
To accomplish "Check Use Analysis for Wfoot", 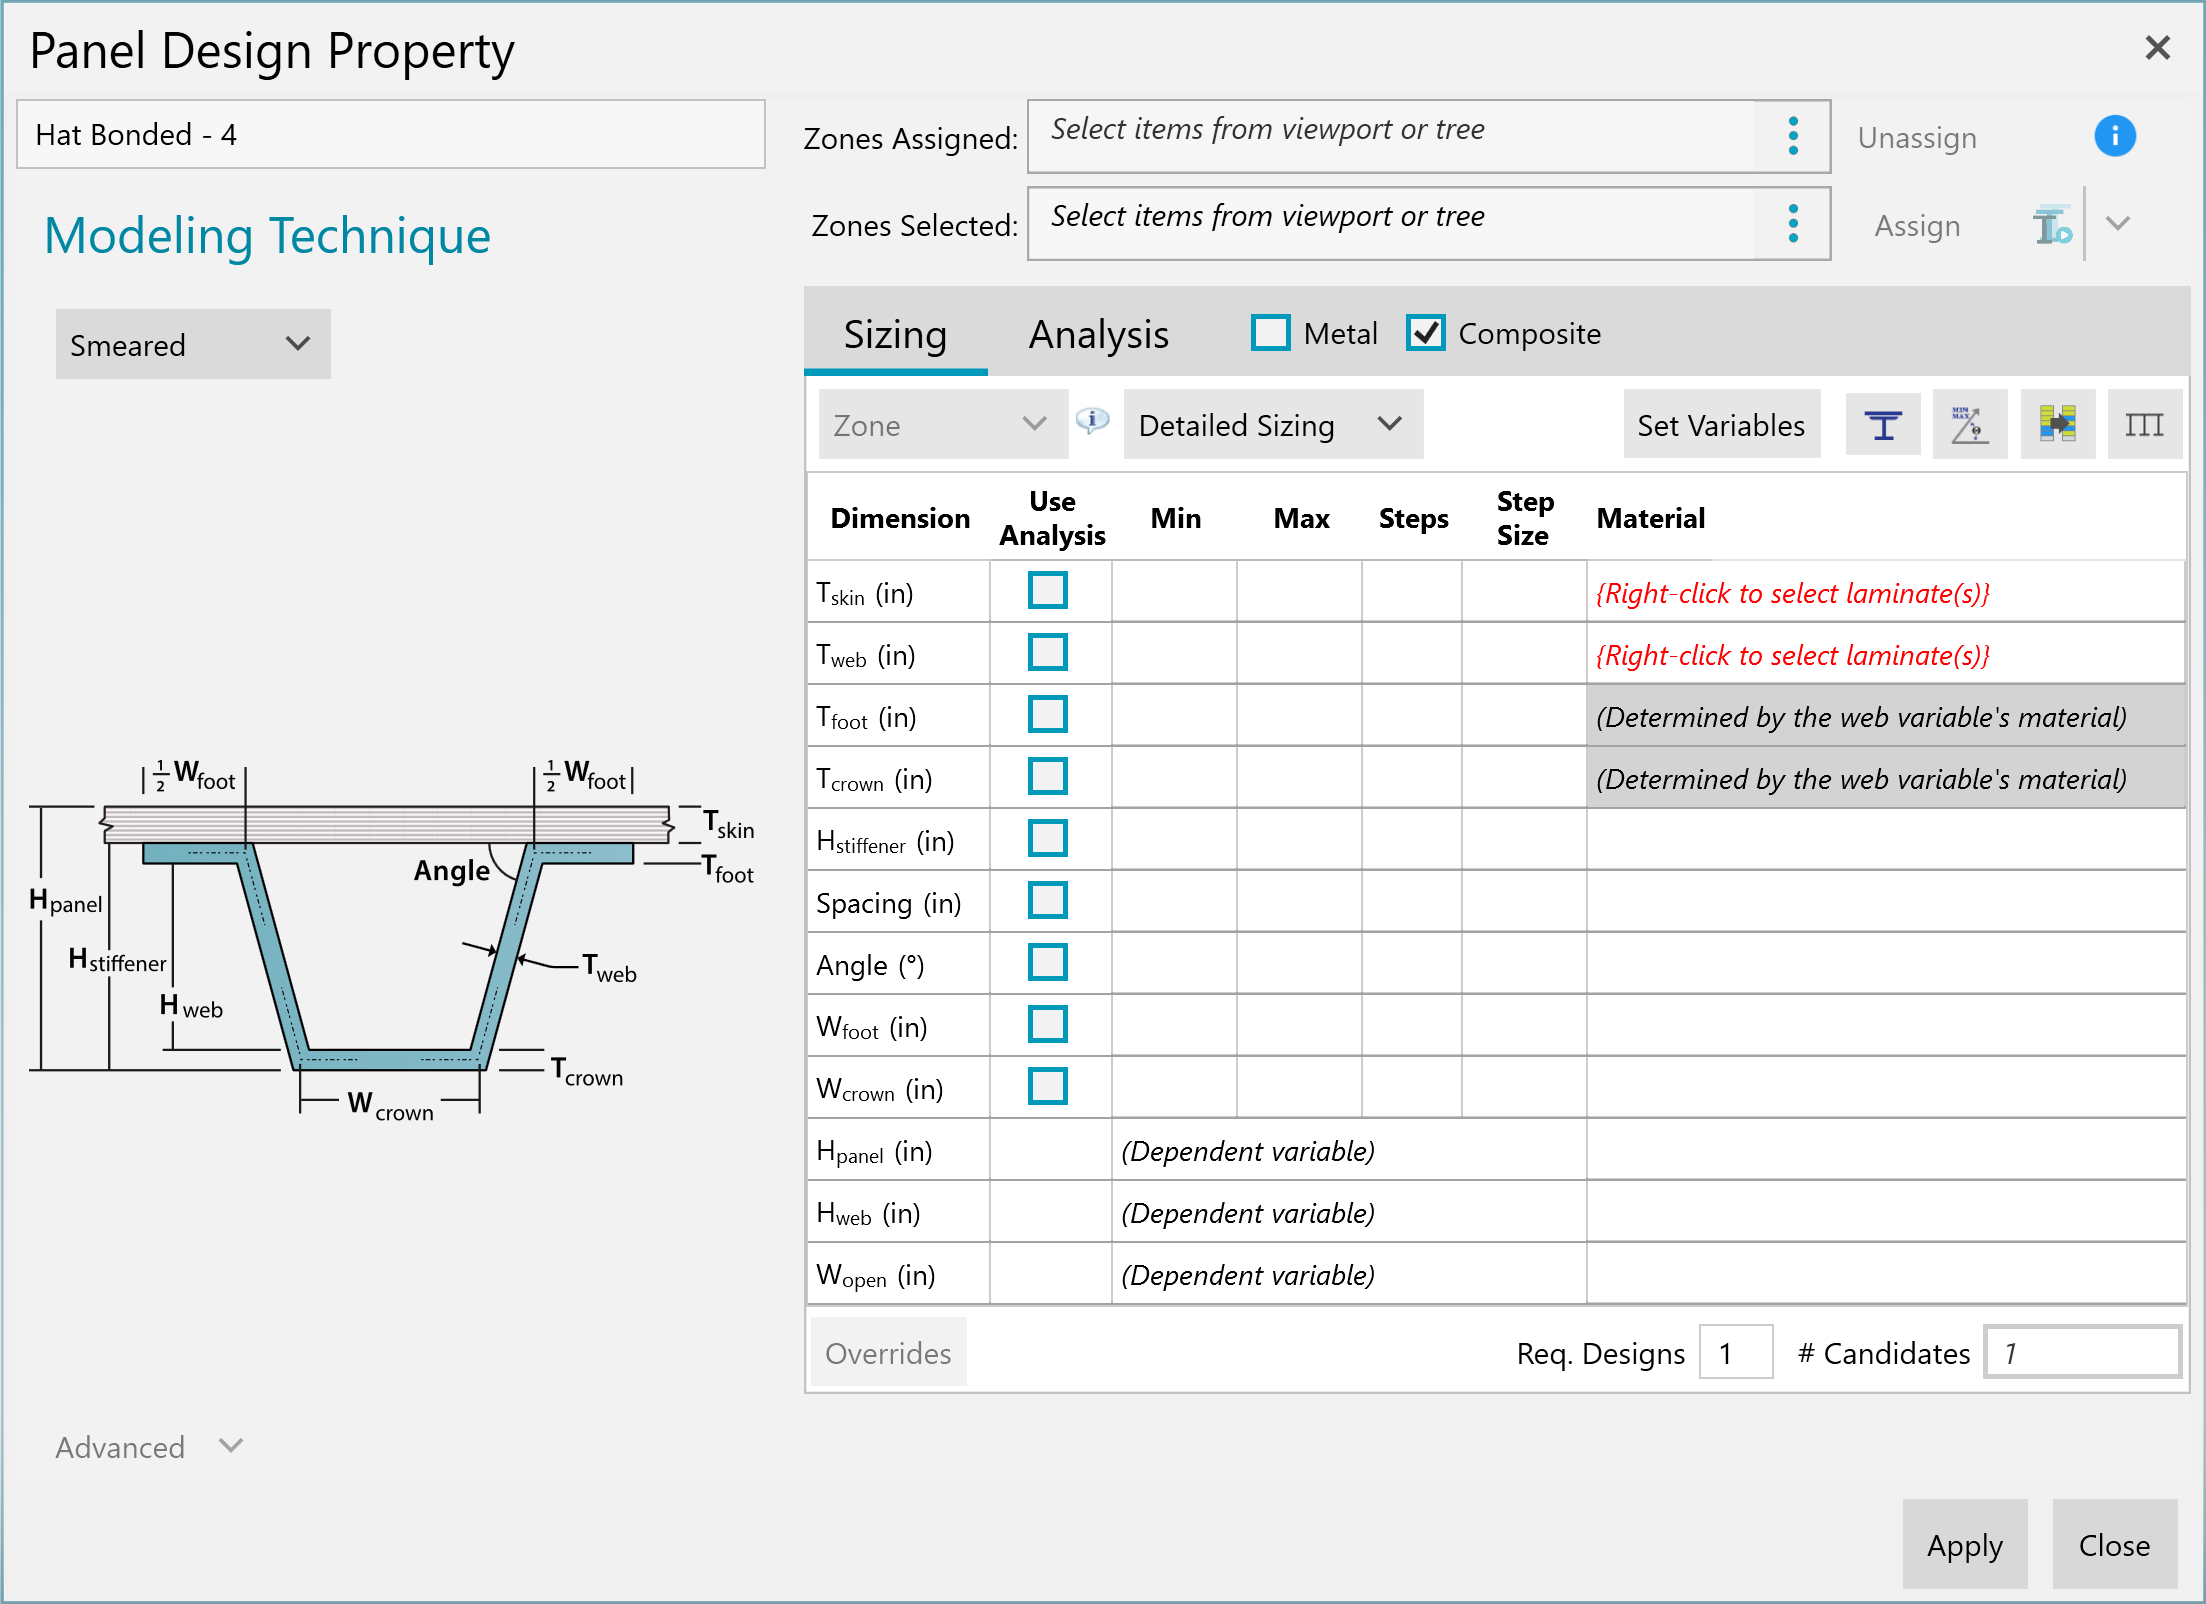I will [x=1048, y=1024].
